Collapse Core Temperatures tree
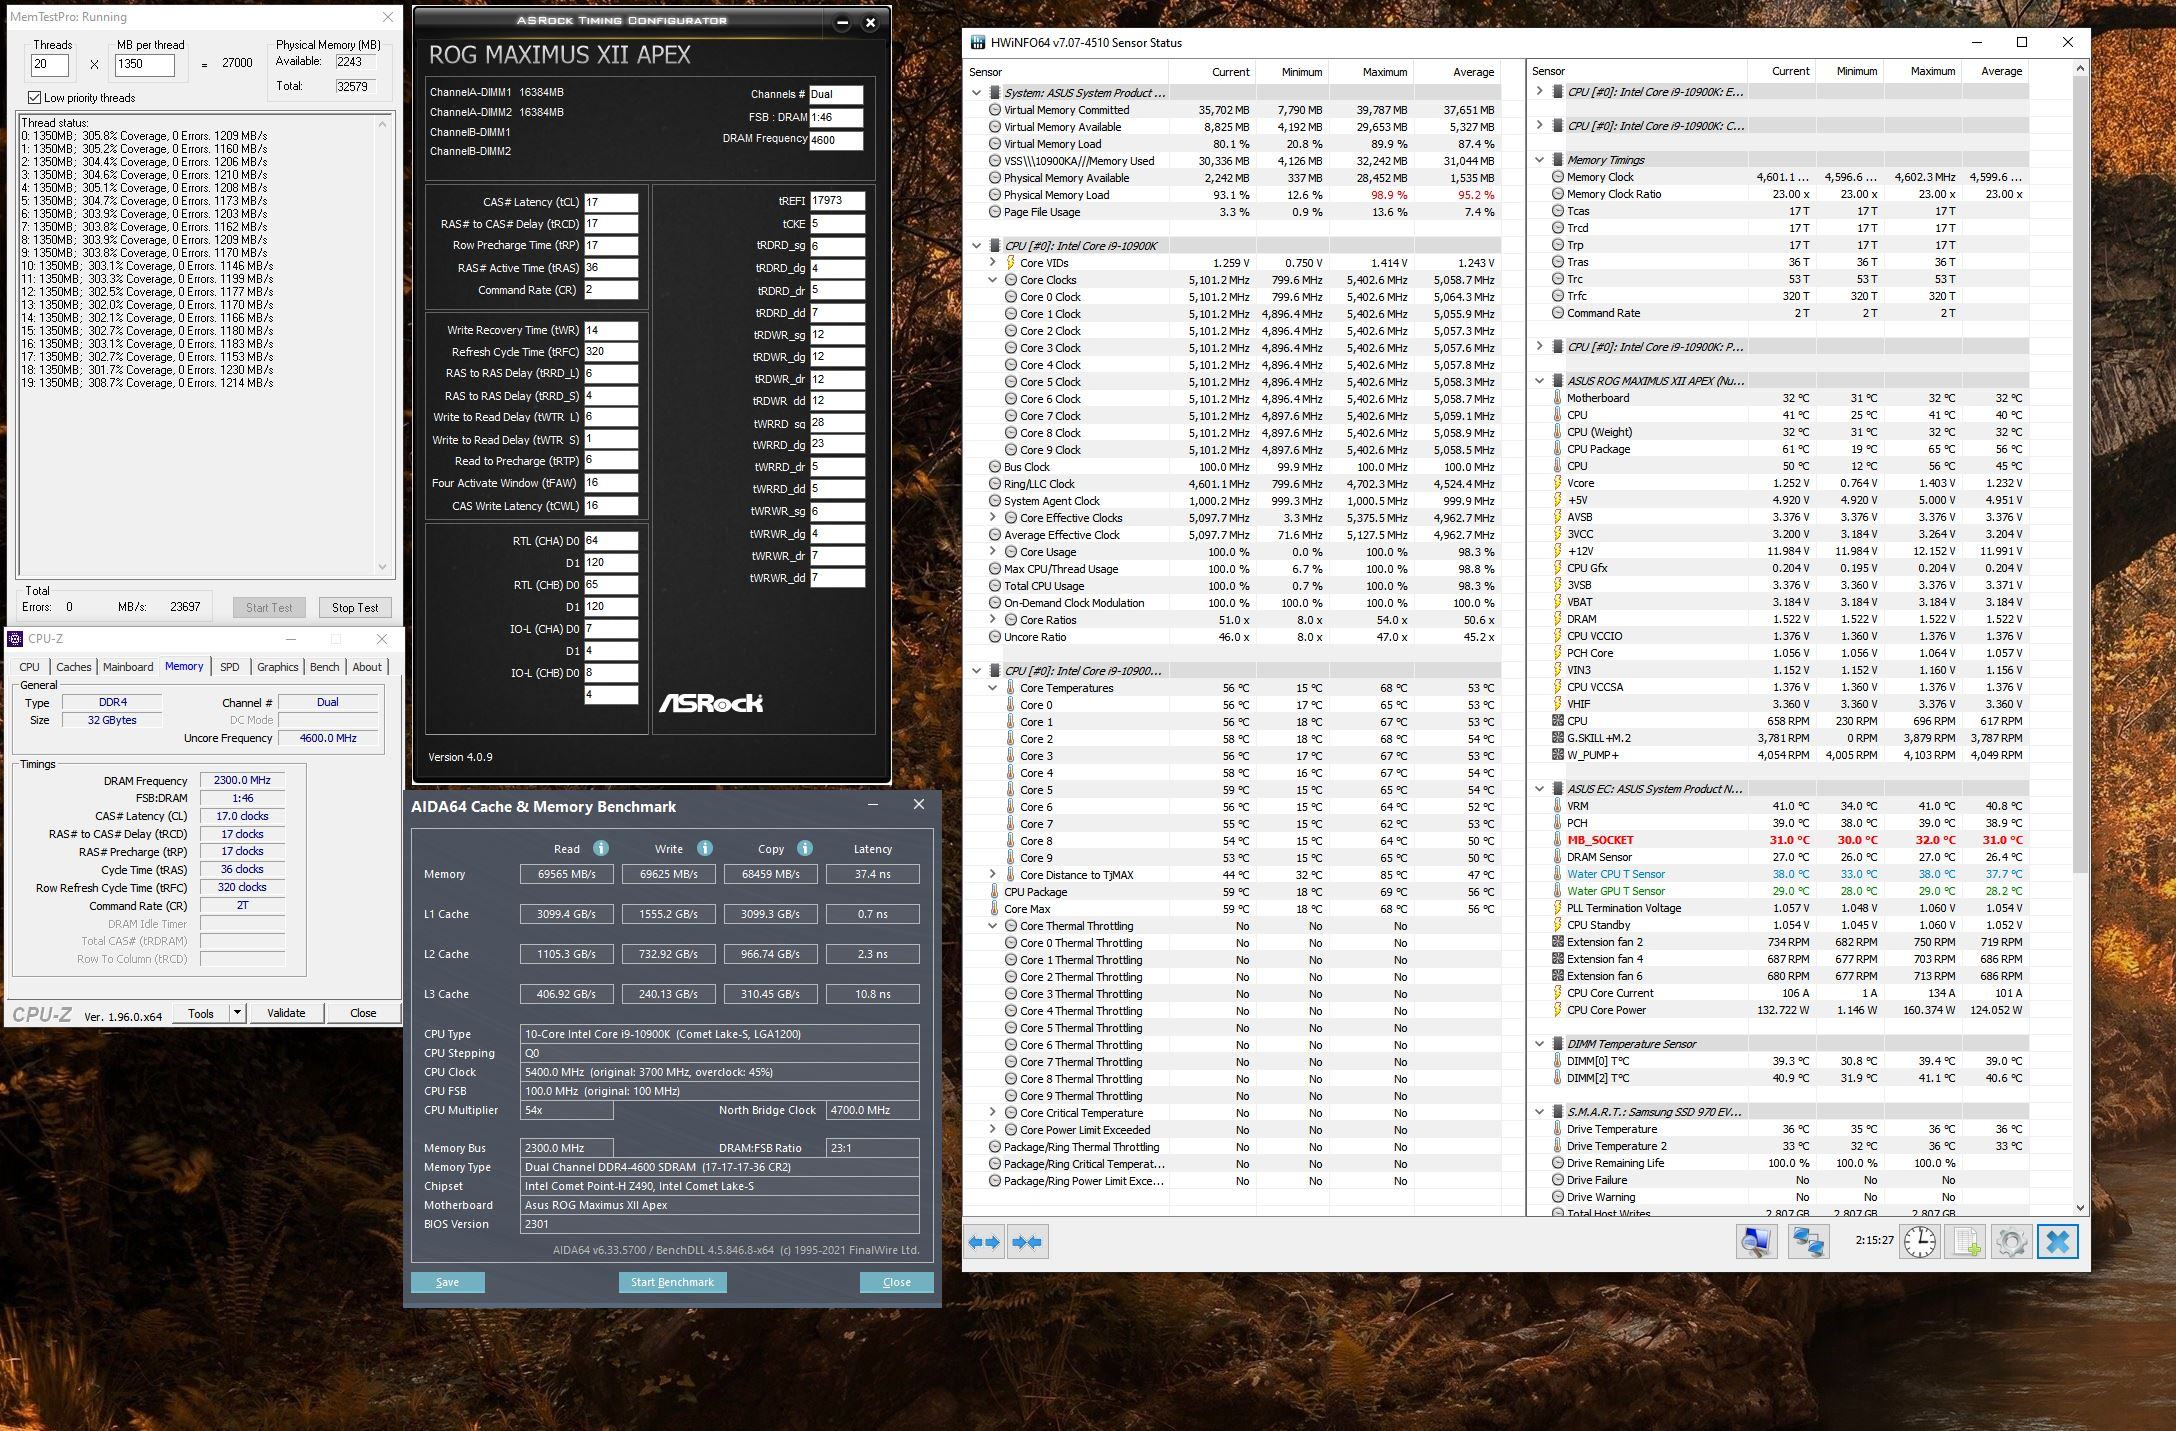 pos(992,688)
